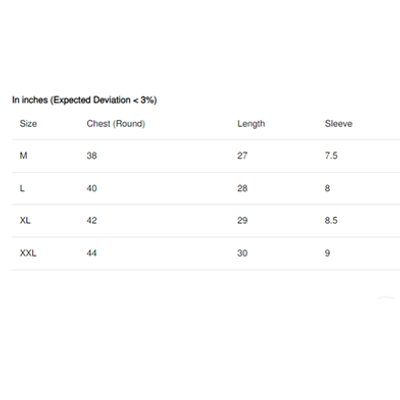Select sleeve value 9 in XXL row

[327, 253]
